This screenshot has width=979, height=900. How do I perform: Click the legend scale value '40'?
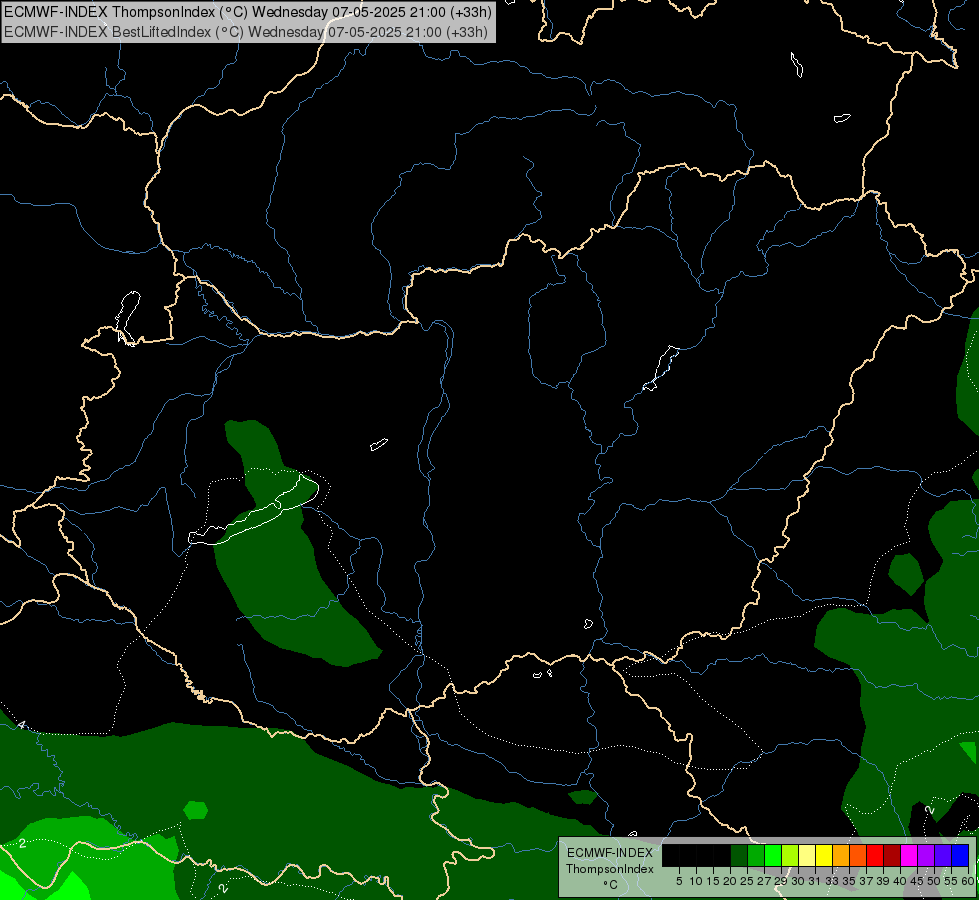coord(900,881)
